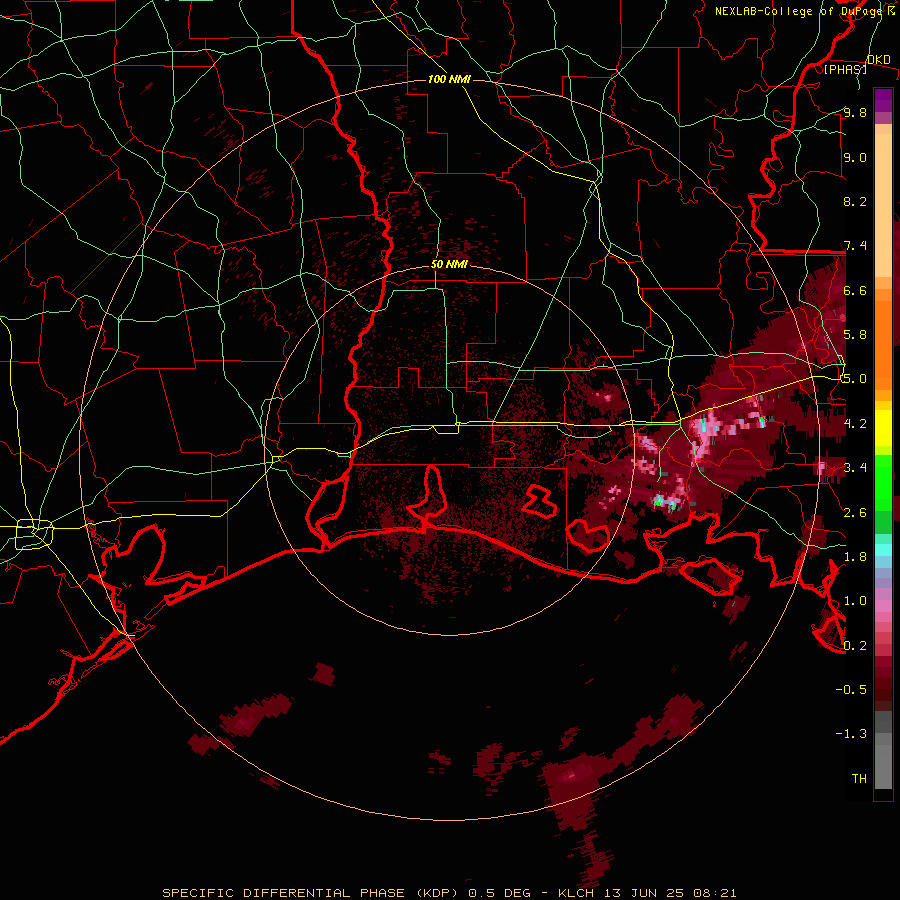This screenshot has height=900, width=900.
Task: Click the 3.4 value on the scale
Action: (x=855, y=467)
